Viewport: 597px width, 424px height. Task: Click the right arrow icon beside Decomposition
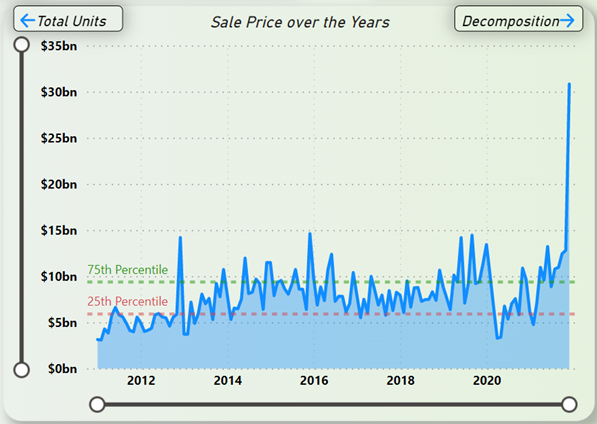[x=567, y=20]
